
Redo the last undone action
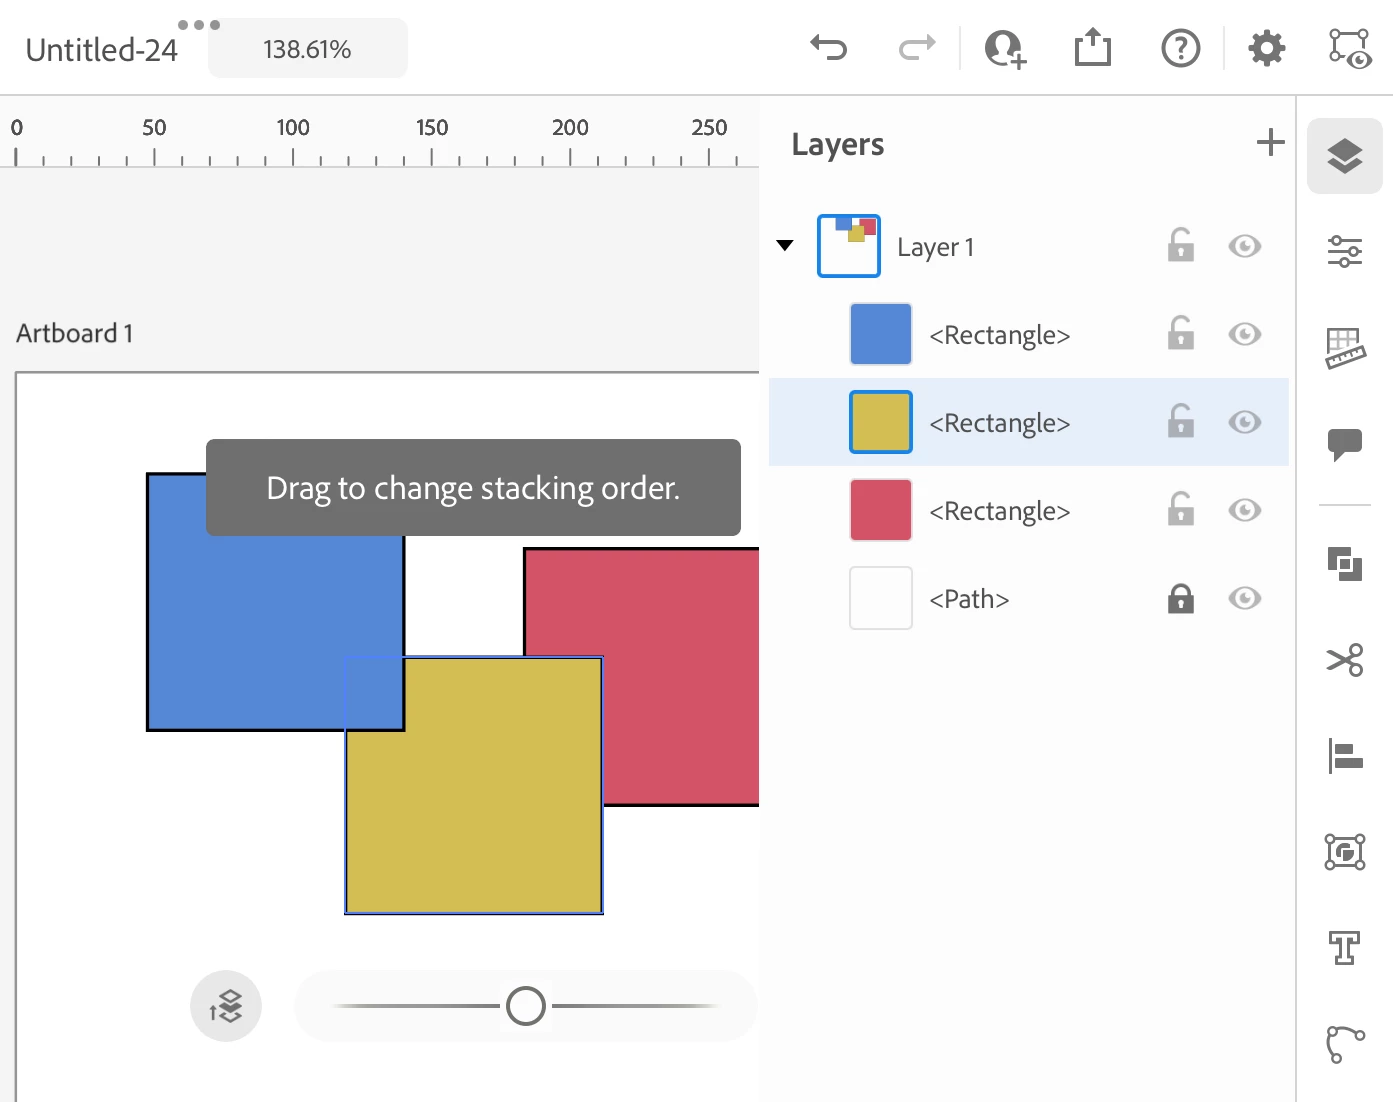[x=917, y=48]
